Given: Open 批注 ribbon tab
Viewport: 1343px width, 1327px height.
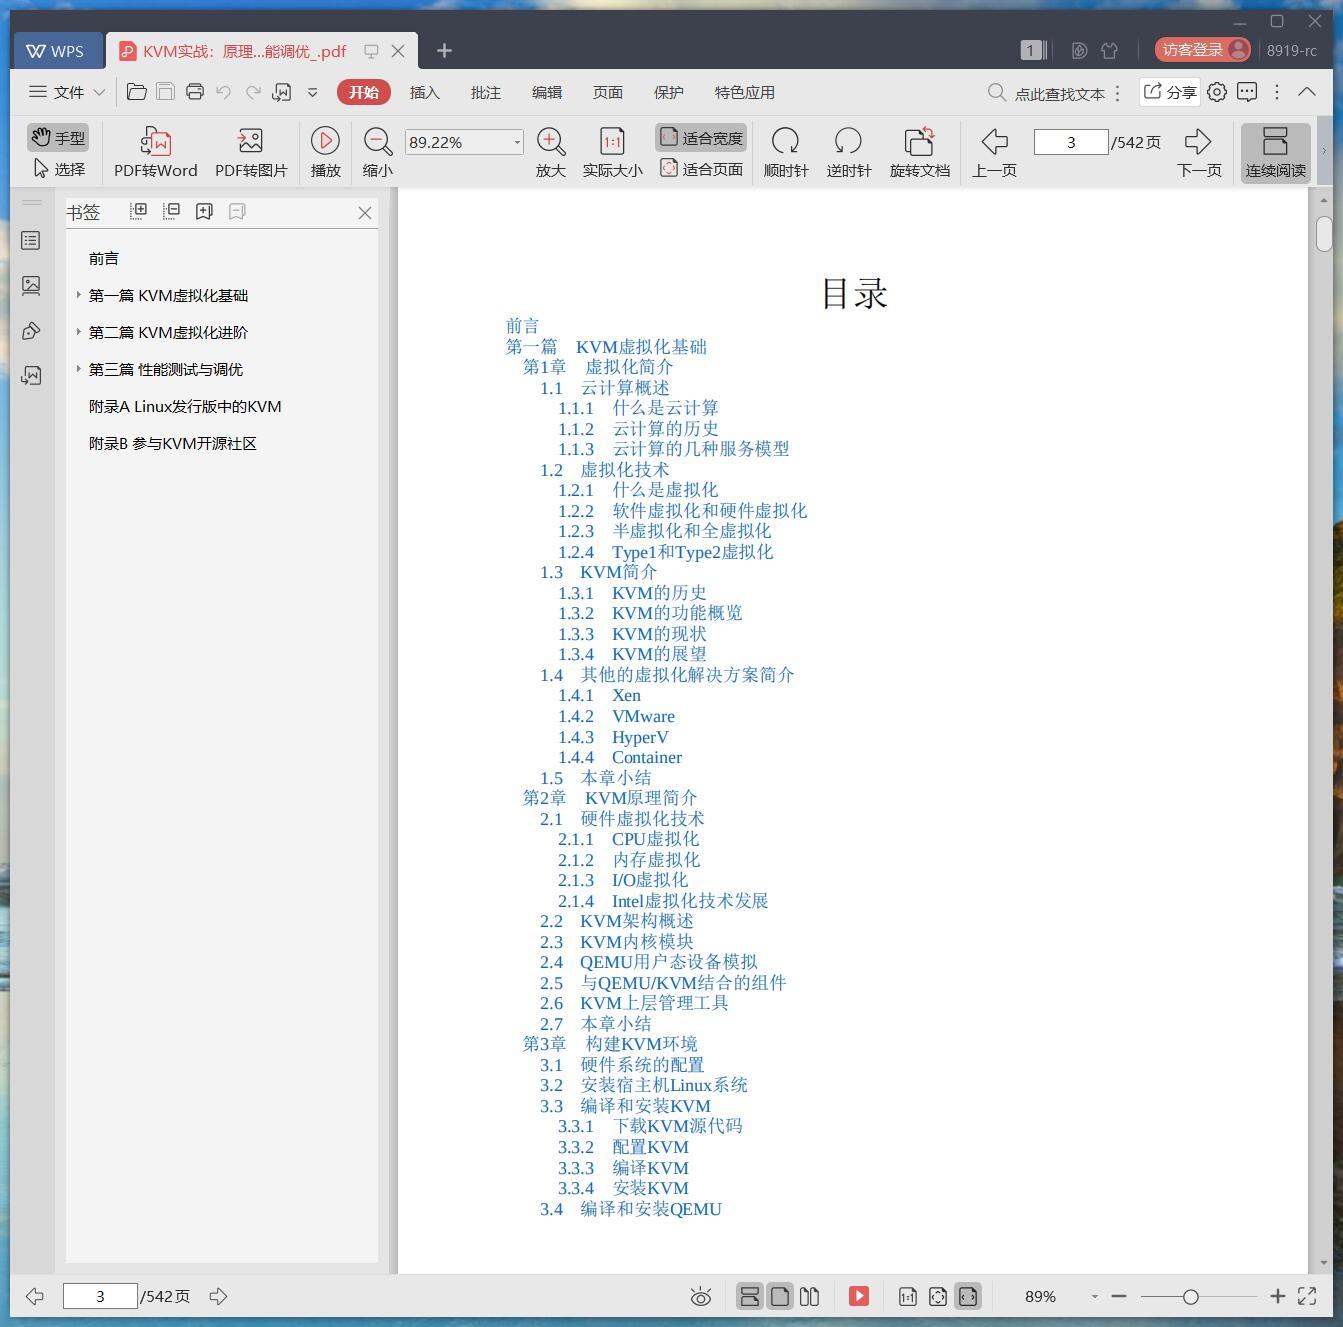Looking at the screenshot, I should point(486,92).
